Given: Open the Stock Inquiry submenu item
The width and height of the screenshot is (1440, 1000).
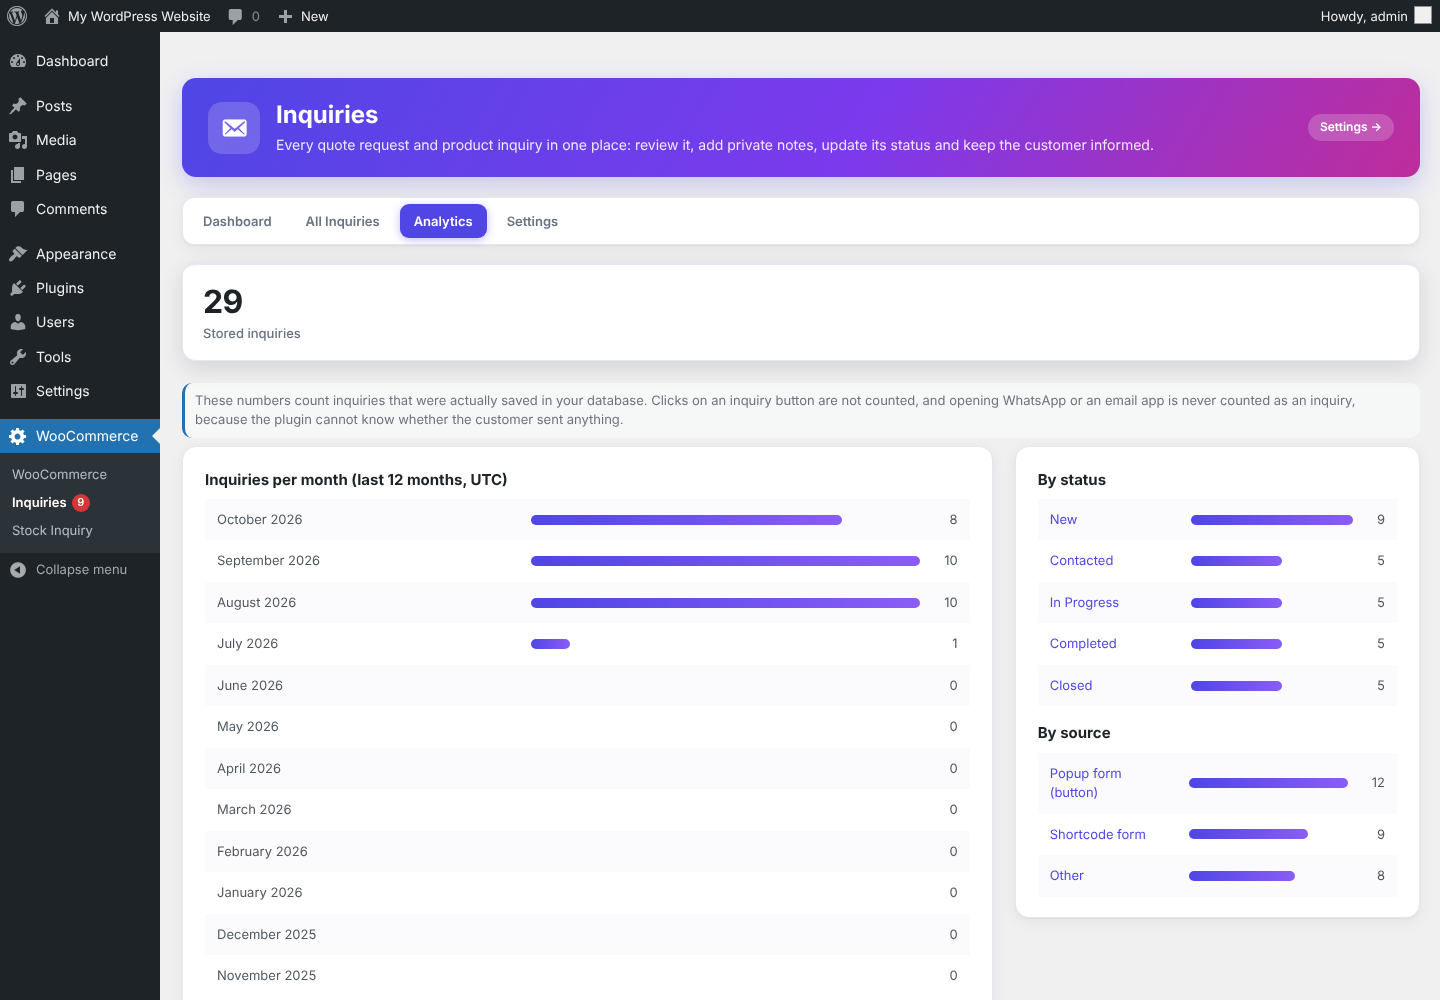Looking at the screenshot, I should point(52,531).
